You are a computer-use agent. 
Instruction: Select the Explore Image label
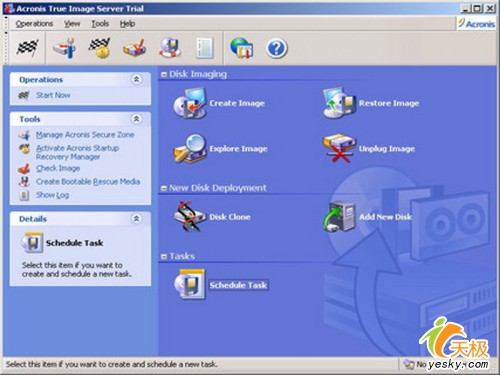pyautogui.click(x=238, y=149)
